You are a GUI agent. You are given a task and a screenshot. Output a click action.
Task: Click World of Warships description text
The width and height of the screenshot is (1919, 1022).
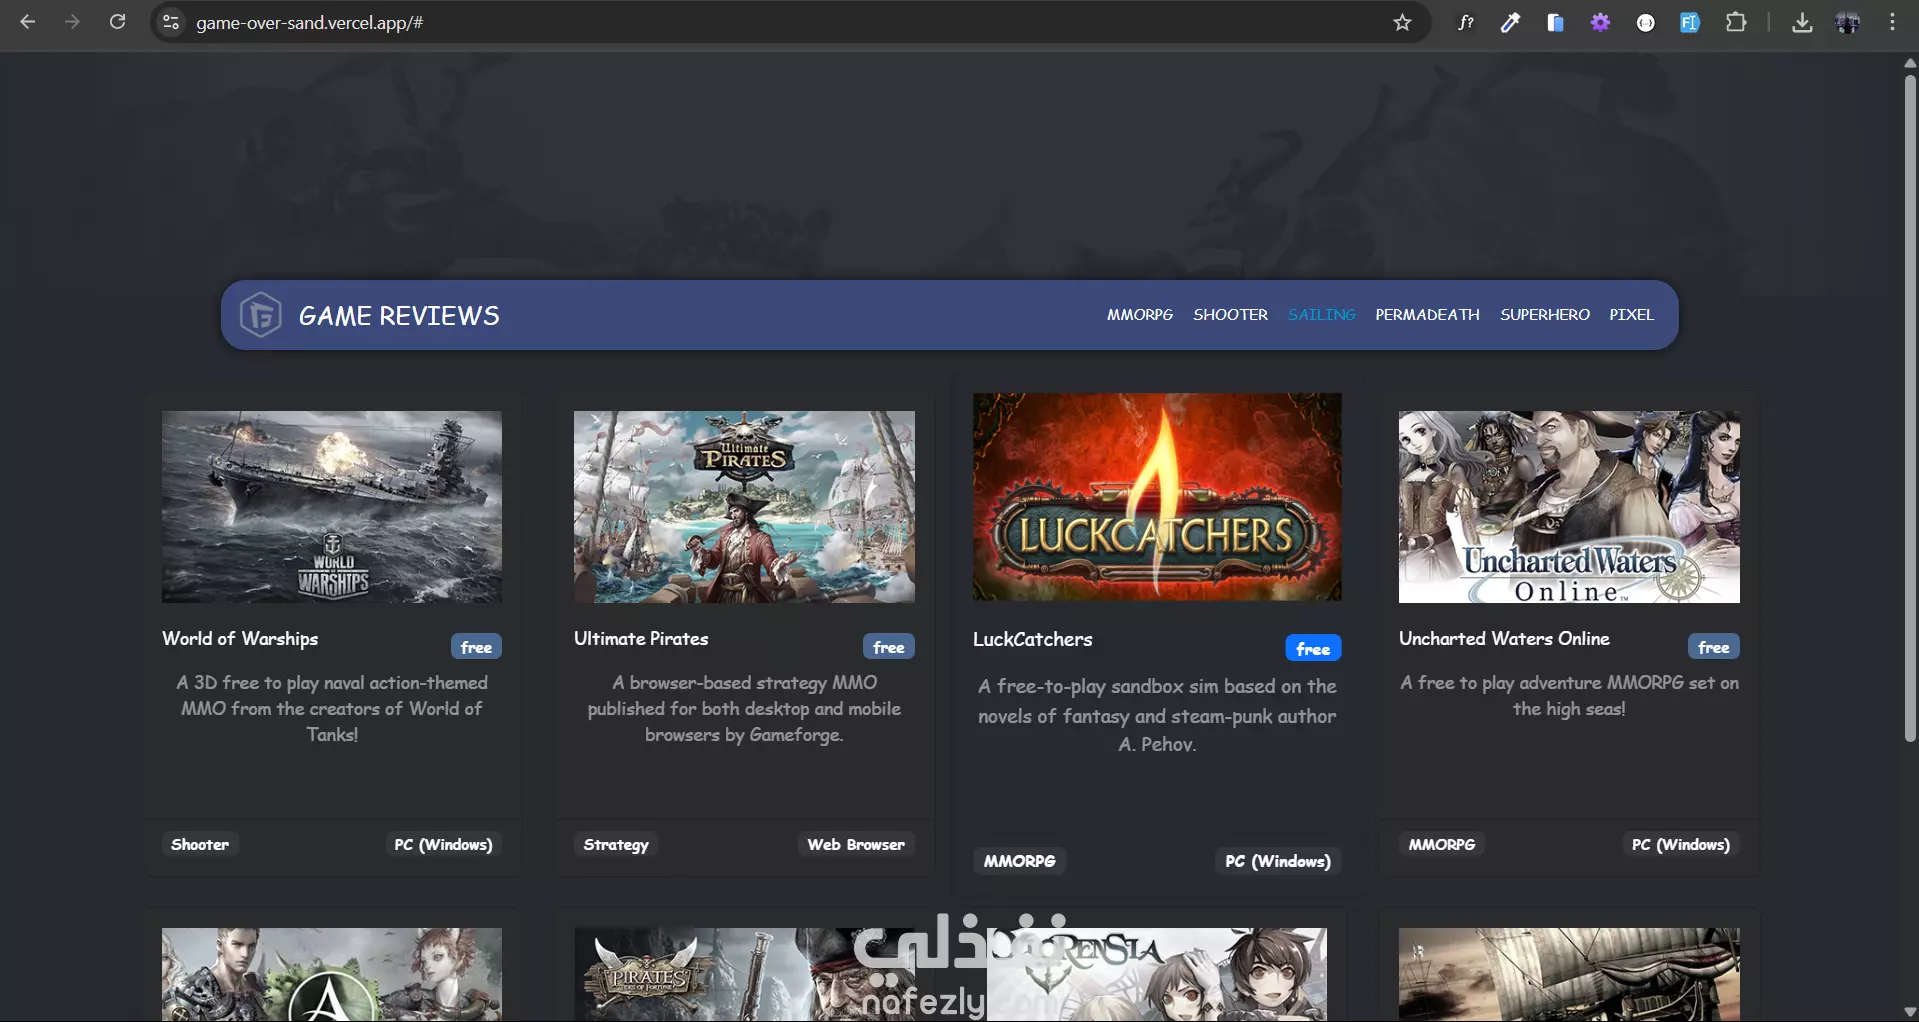pyautogui.click(x=332, y=708)
